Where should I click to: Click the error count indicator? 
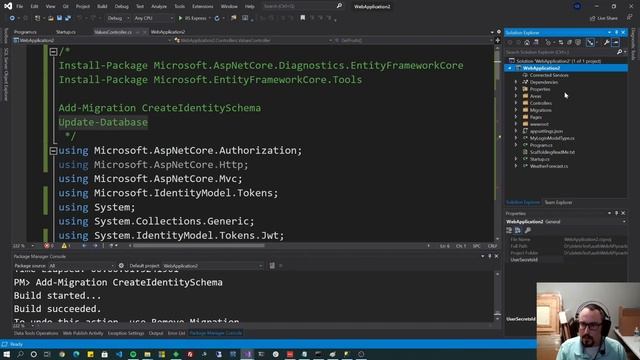pos(49,246)
